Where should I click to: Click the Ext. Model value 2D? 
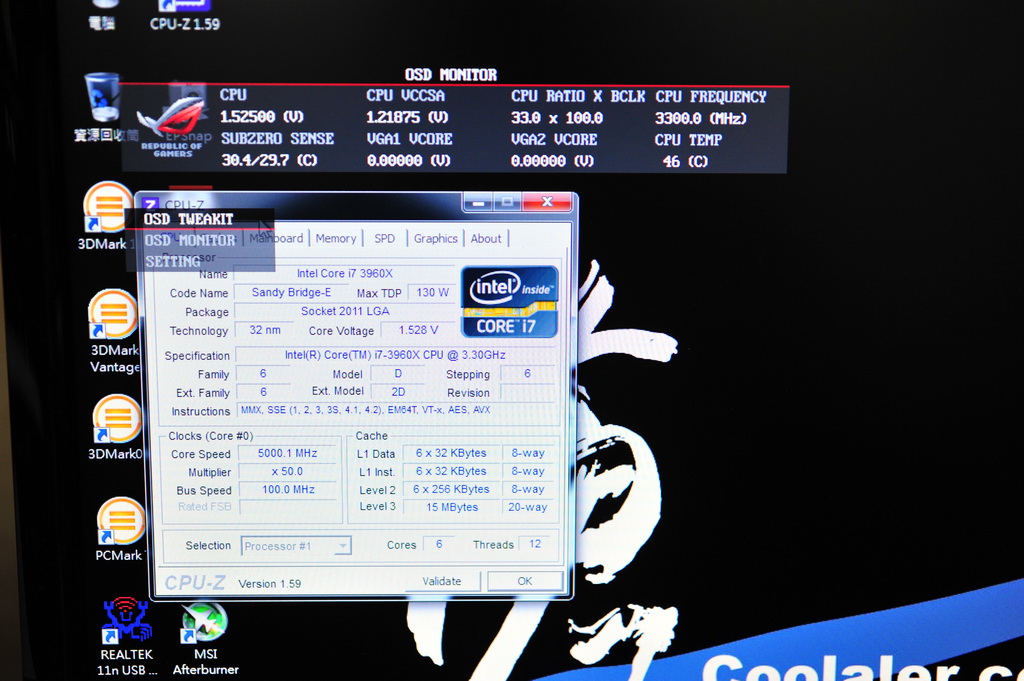(398, 392)
